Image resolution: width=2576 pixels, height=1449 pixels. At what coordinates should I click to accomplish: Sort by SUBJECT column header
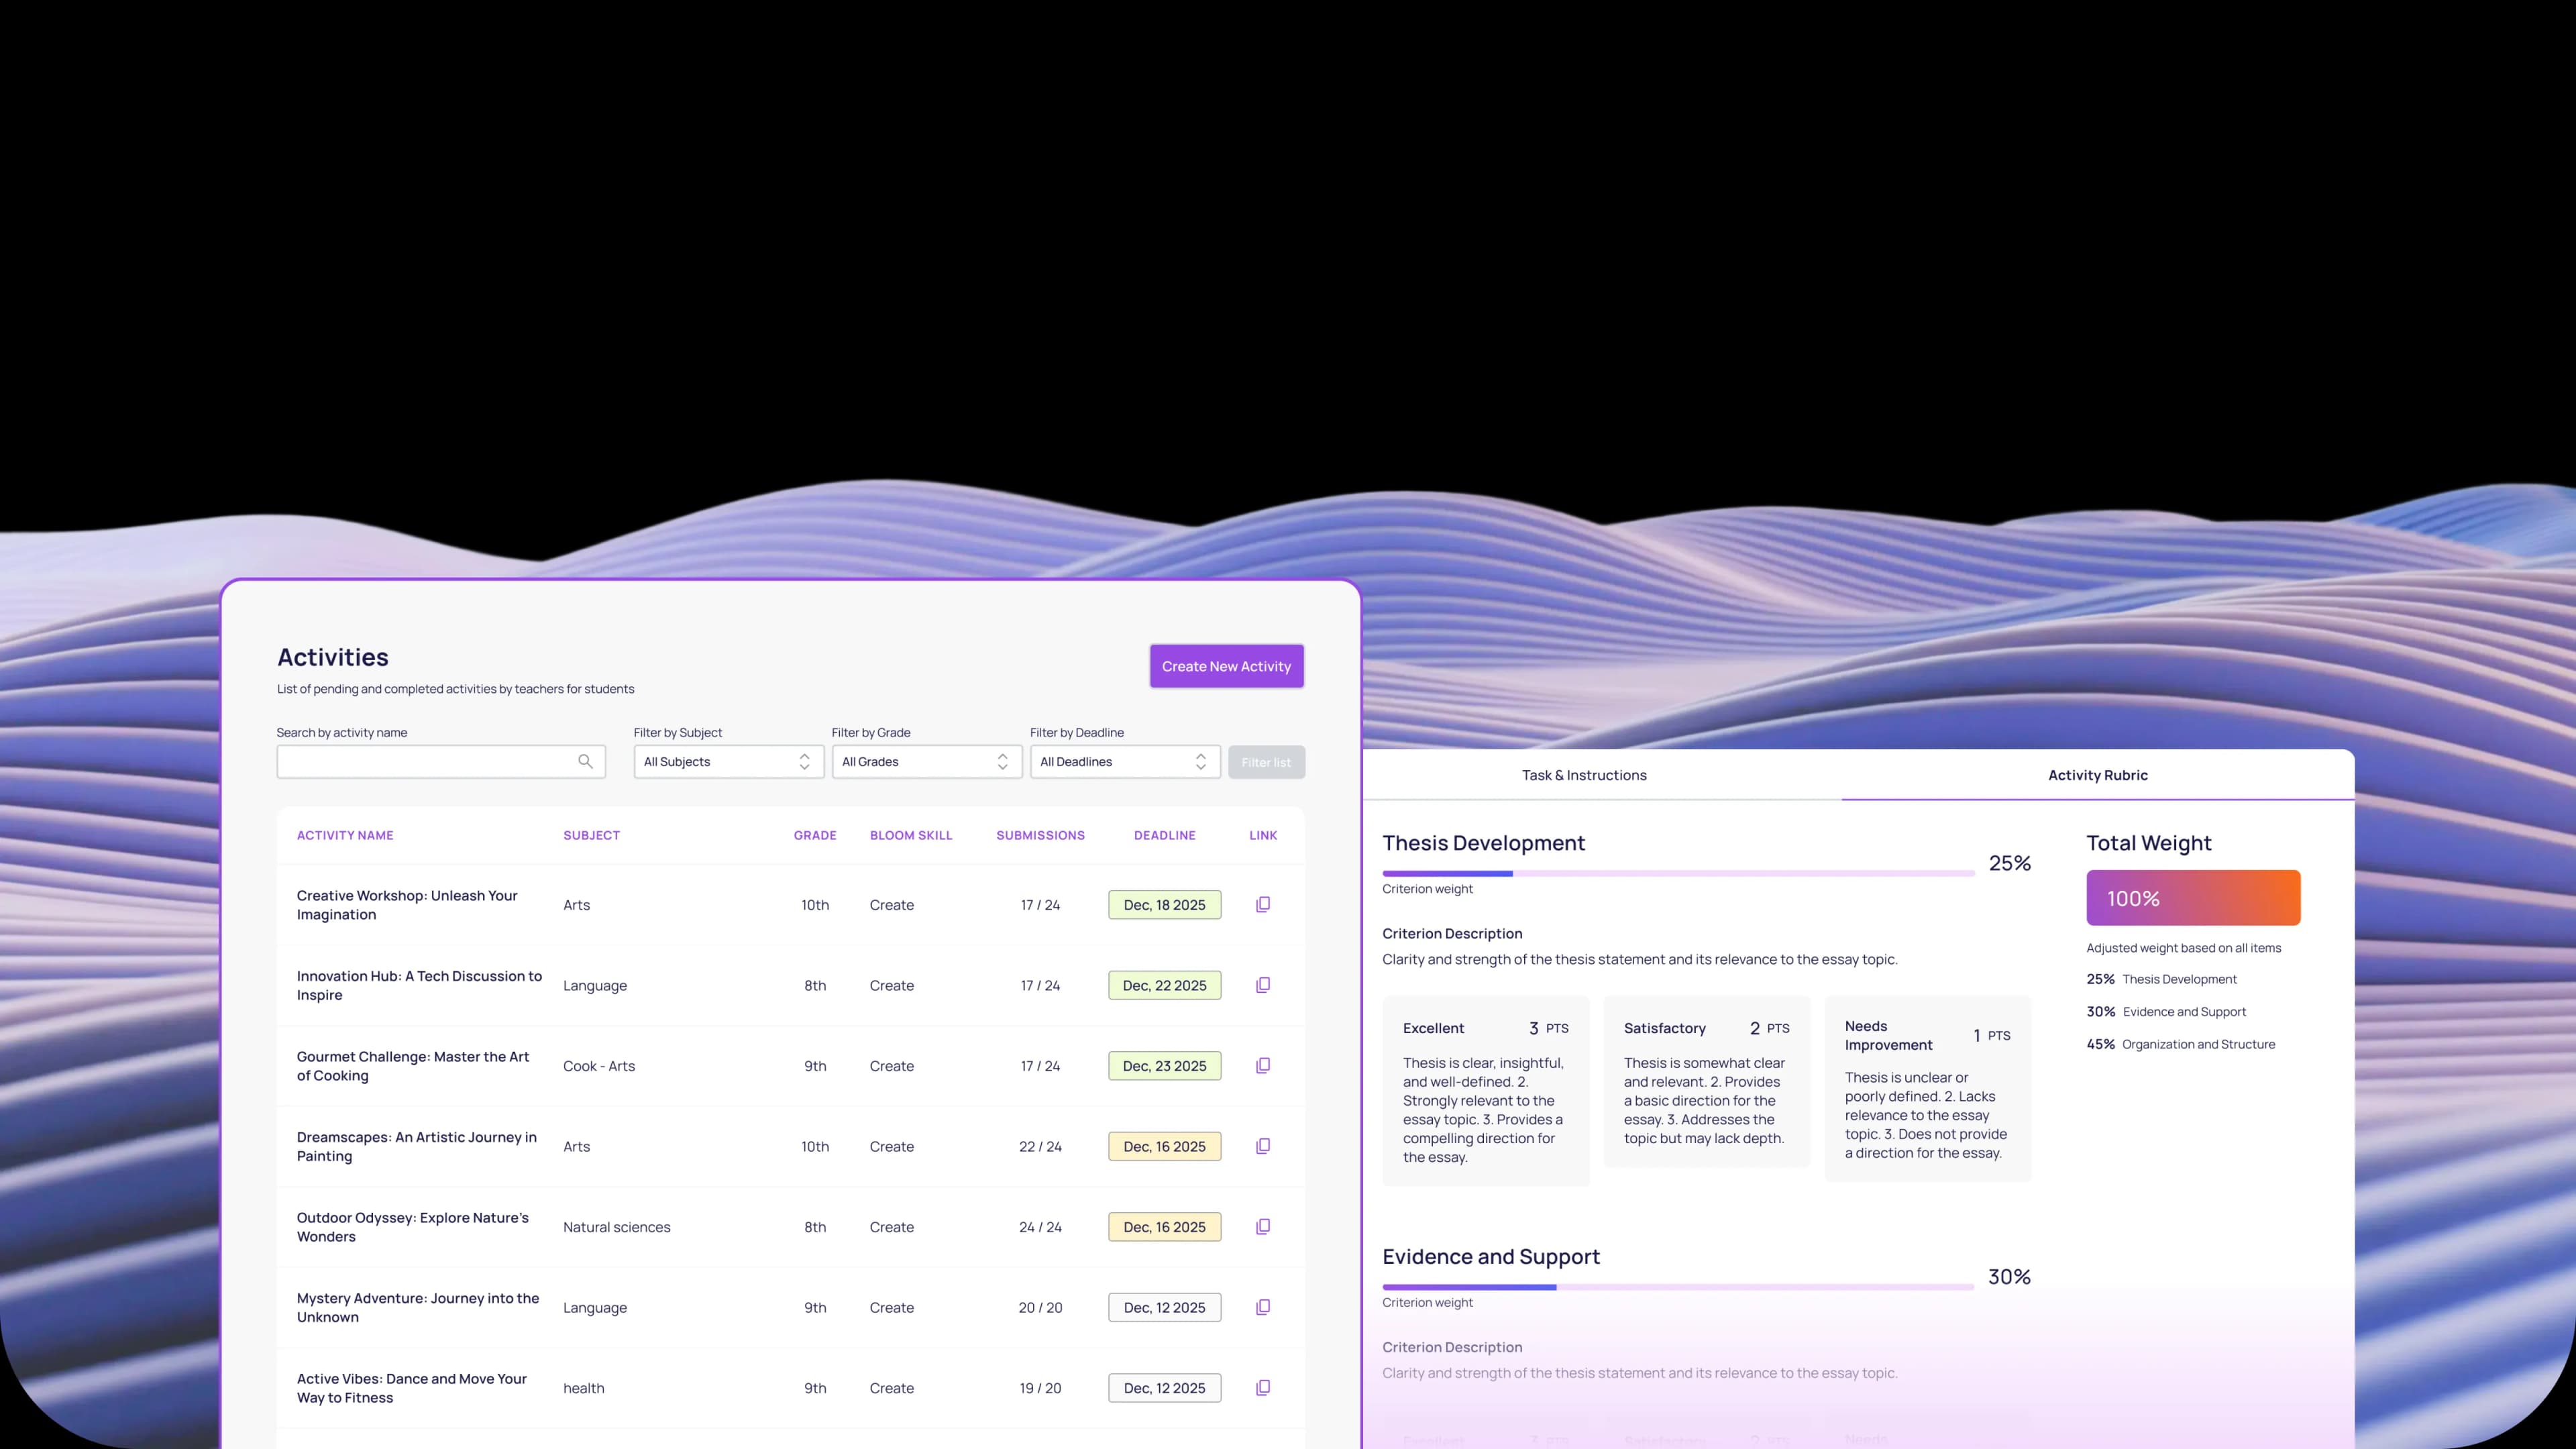[x=591, y=835]
